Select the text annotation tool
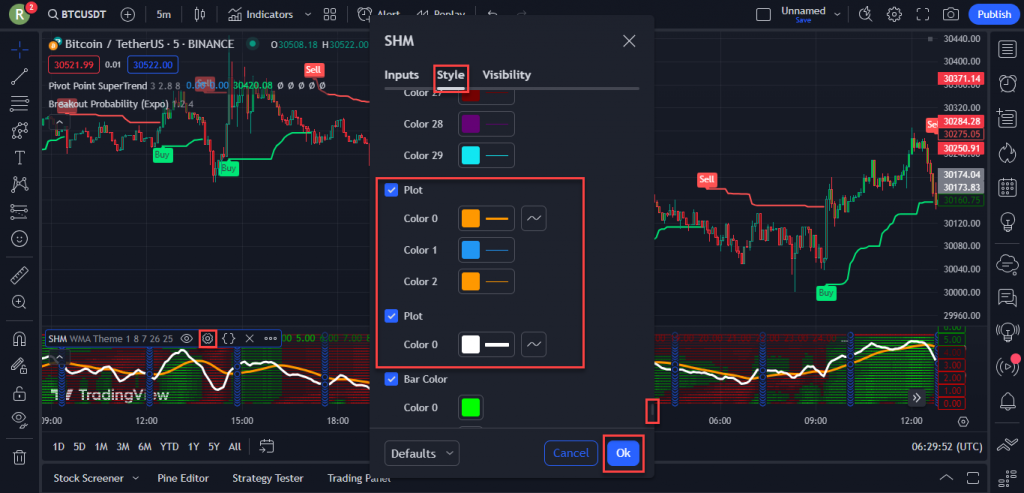Screen dimensions: 1024x493 tap(20, 157)
